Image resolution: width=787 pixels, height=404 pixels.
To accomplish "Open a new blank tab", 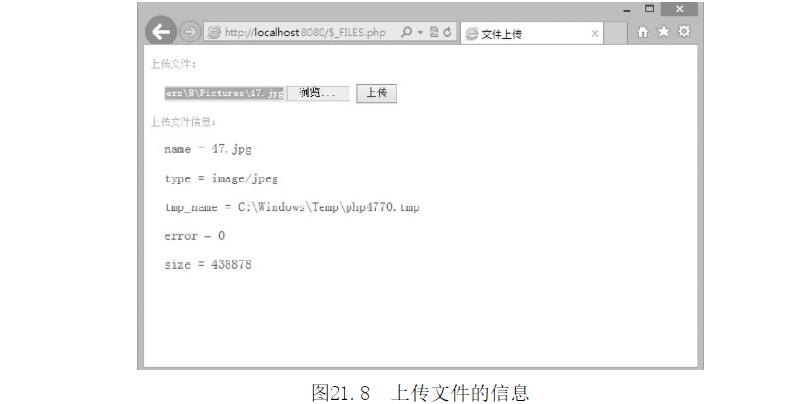I will click(x=615, y=34).
